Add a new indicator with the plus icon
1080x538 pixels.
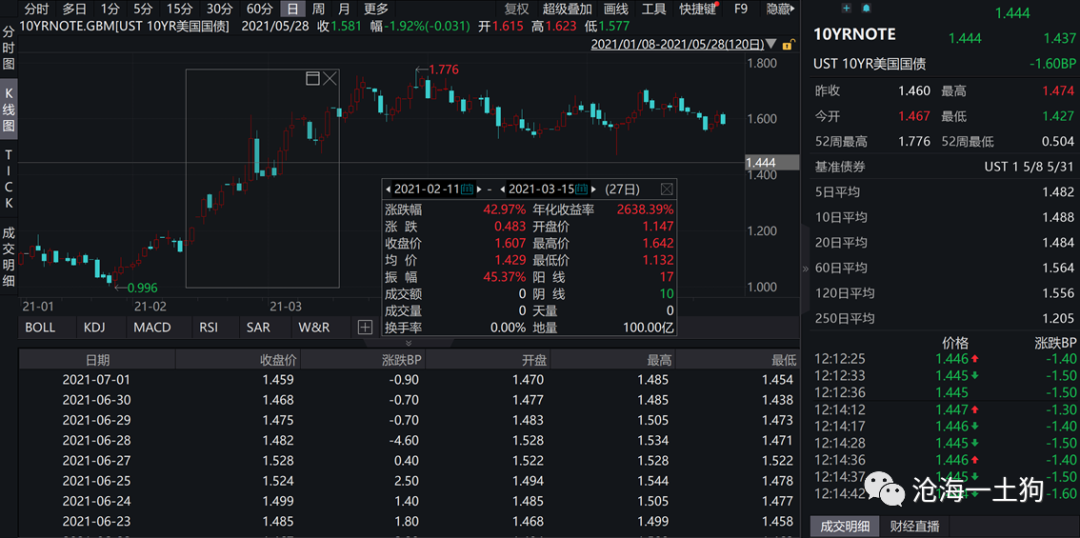[364, 327]
